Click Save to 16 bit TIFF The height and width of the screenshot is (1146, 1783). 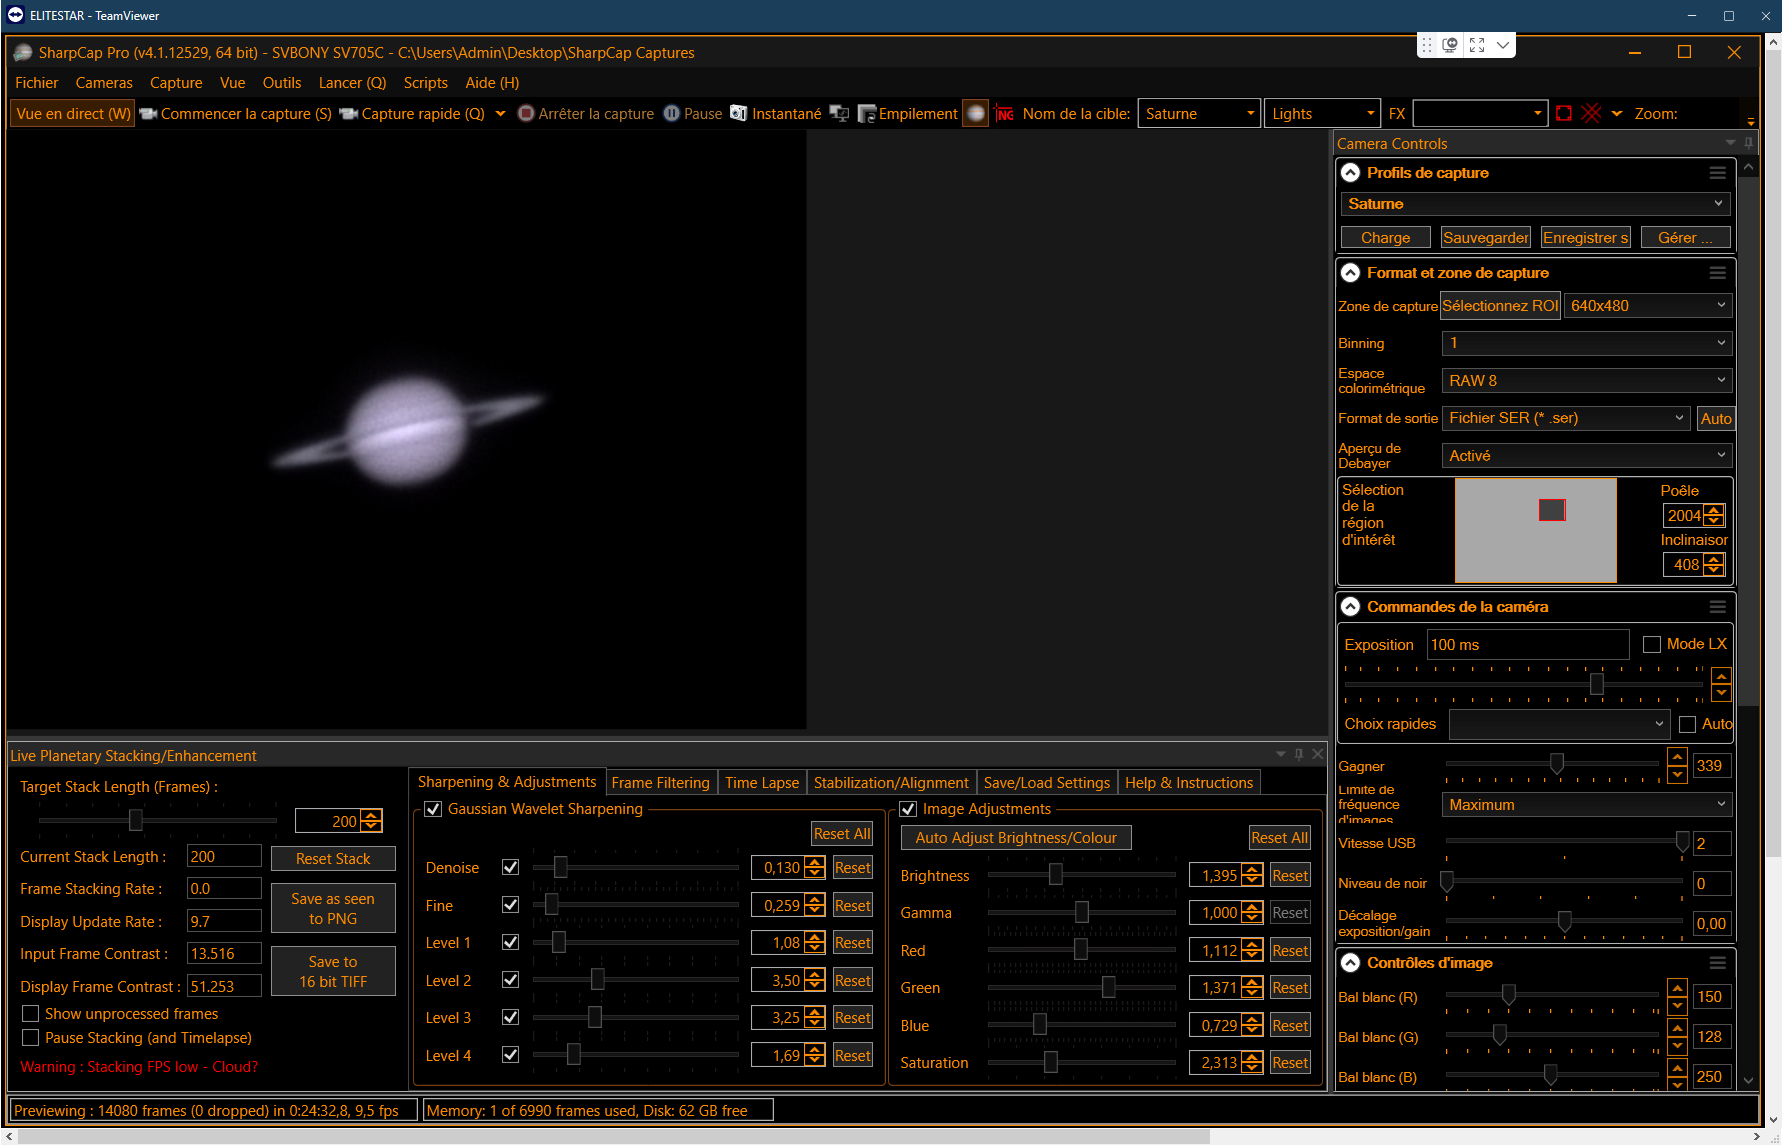pos(333,971)
